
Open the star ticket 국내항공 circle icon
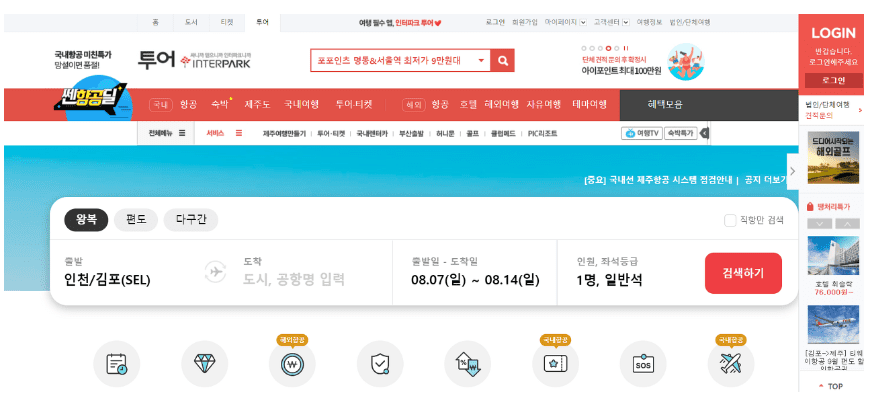click(x=555, y=364)
